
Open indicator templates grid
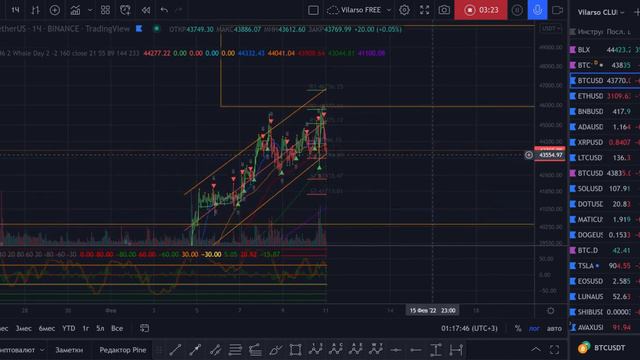(105, 10)
